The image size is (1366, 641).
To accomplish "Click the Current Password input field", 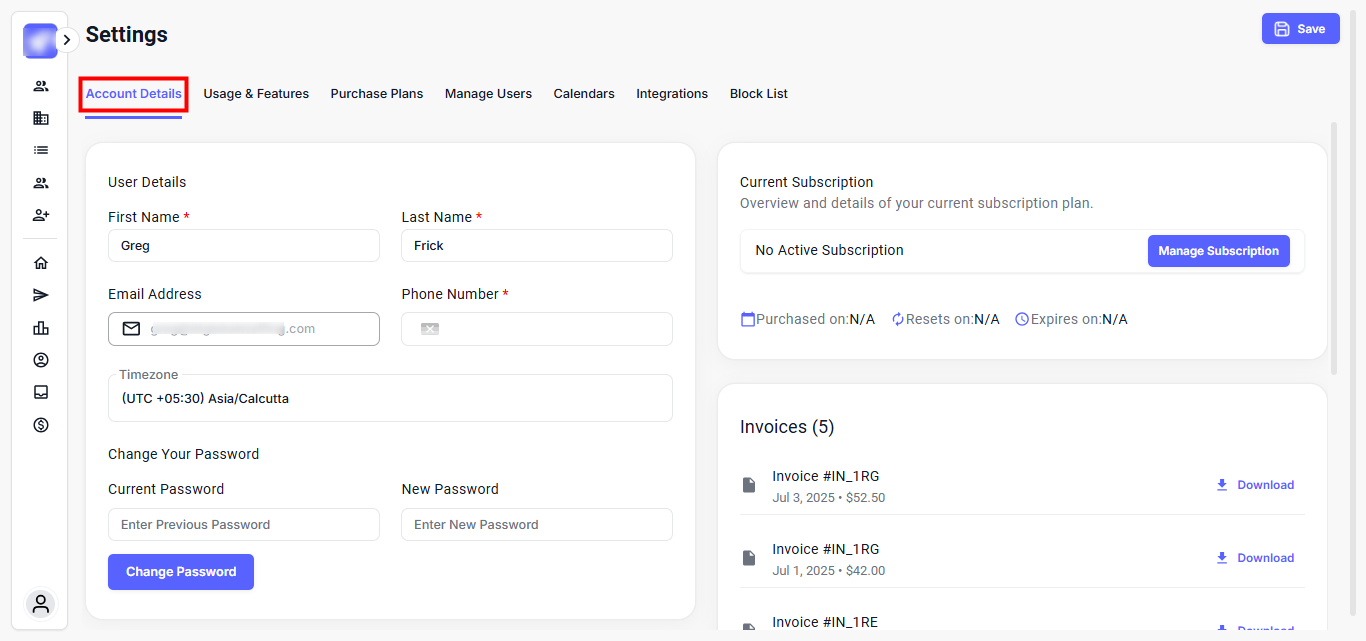I will coord(244,525).
